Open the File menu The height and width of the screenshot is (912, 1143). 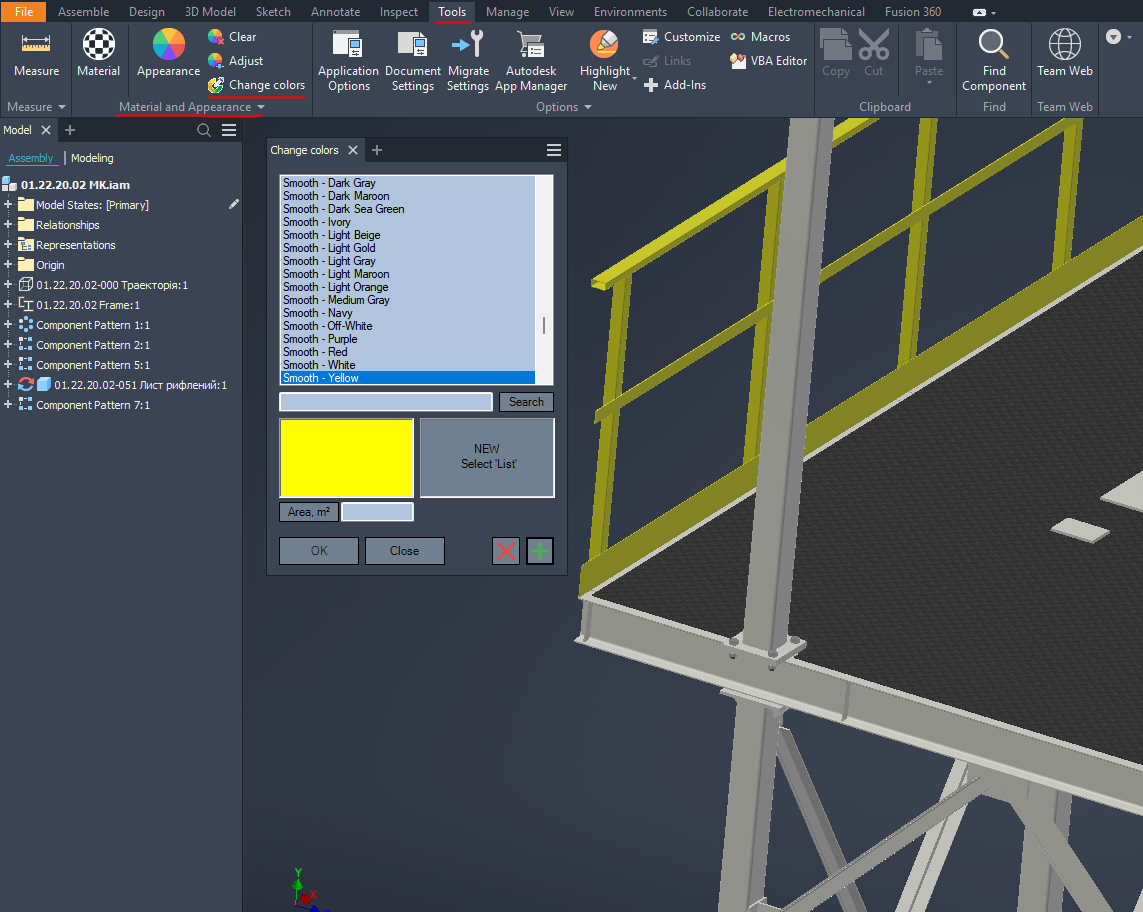point(24,12)
